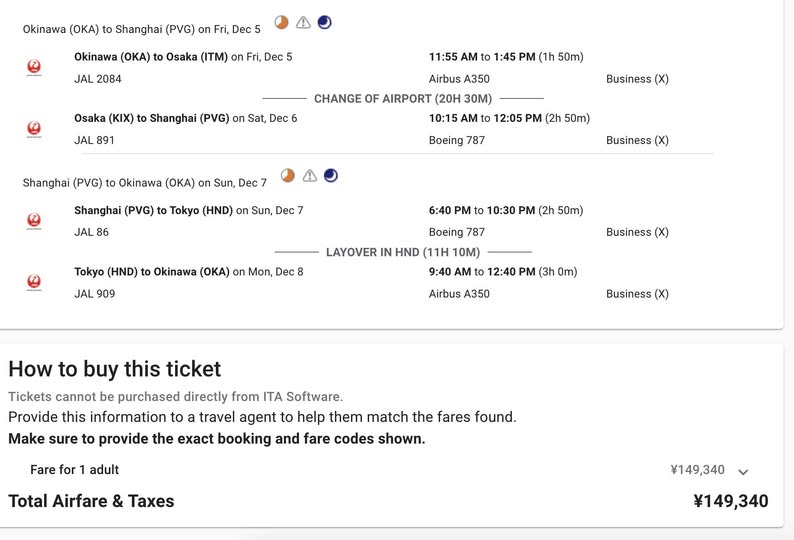This screenshot has height=540, width=794.
Task: Click the JAL logo beside flight JAL 909
Action: click(34, 283)
